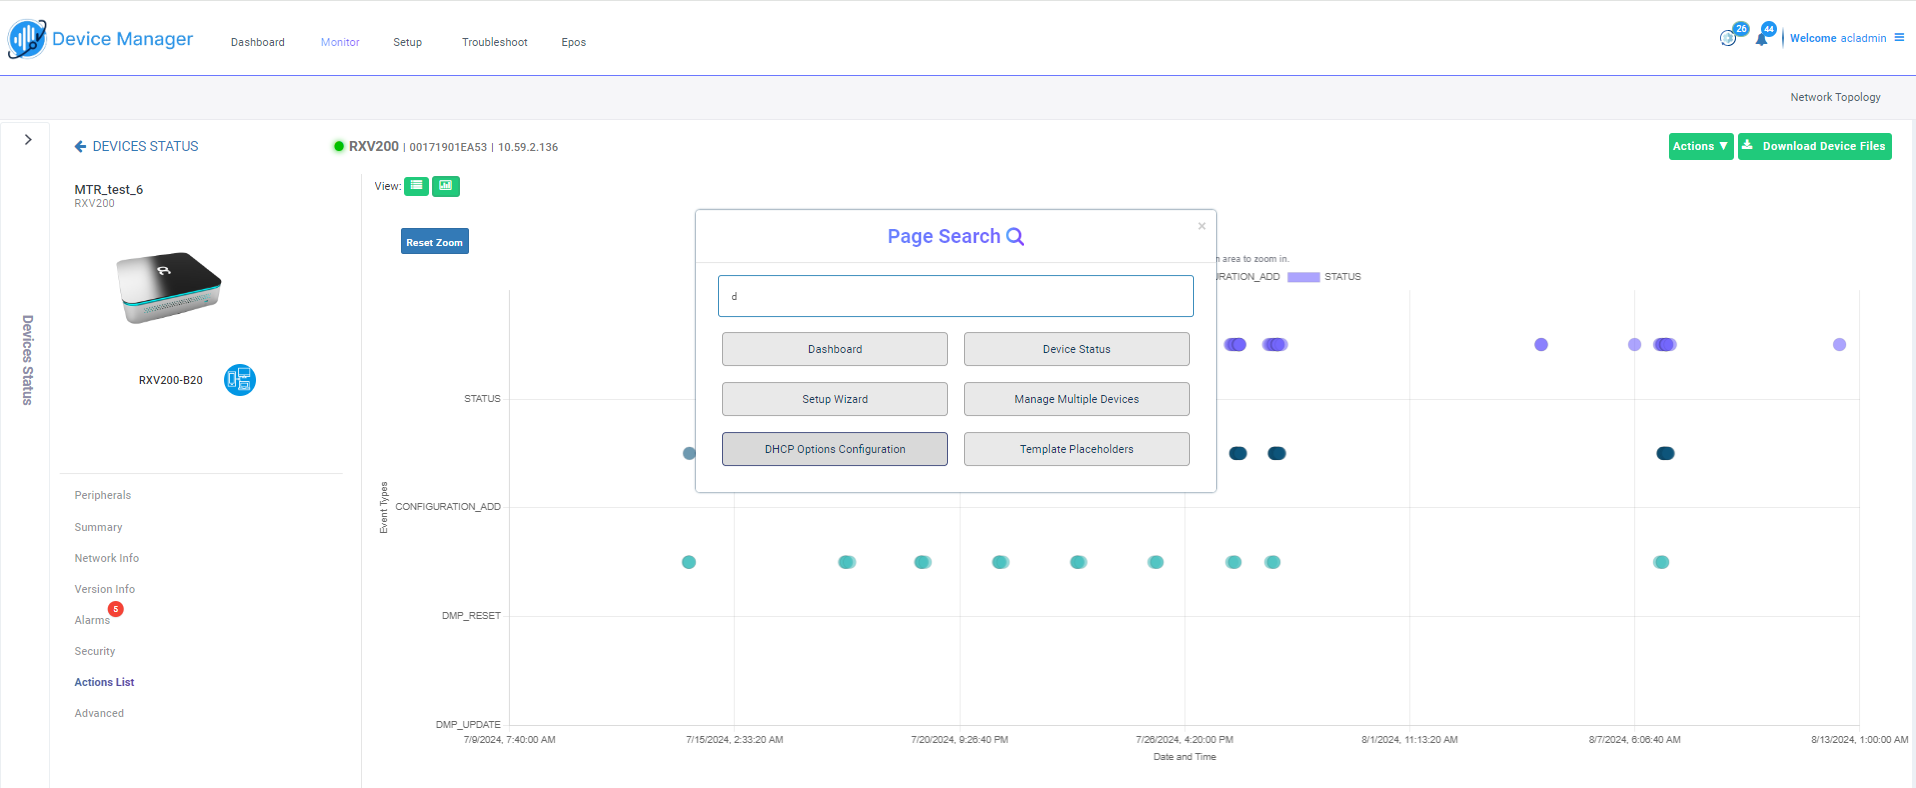Image resolution: width=1916 pixels, height=788 pixels.
Task: Click the DEVICES STATUS heading link
Action: [x=145, y=146]
